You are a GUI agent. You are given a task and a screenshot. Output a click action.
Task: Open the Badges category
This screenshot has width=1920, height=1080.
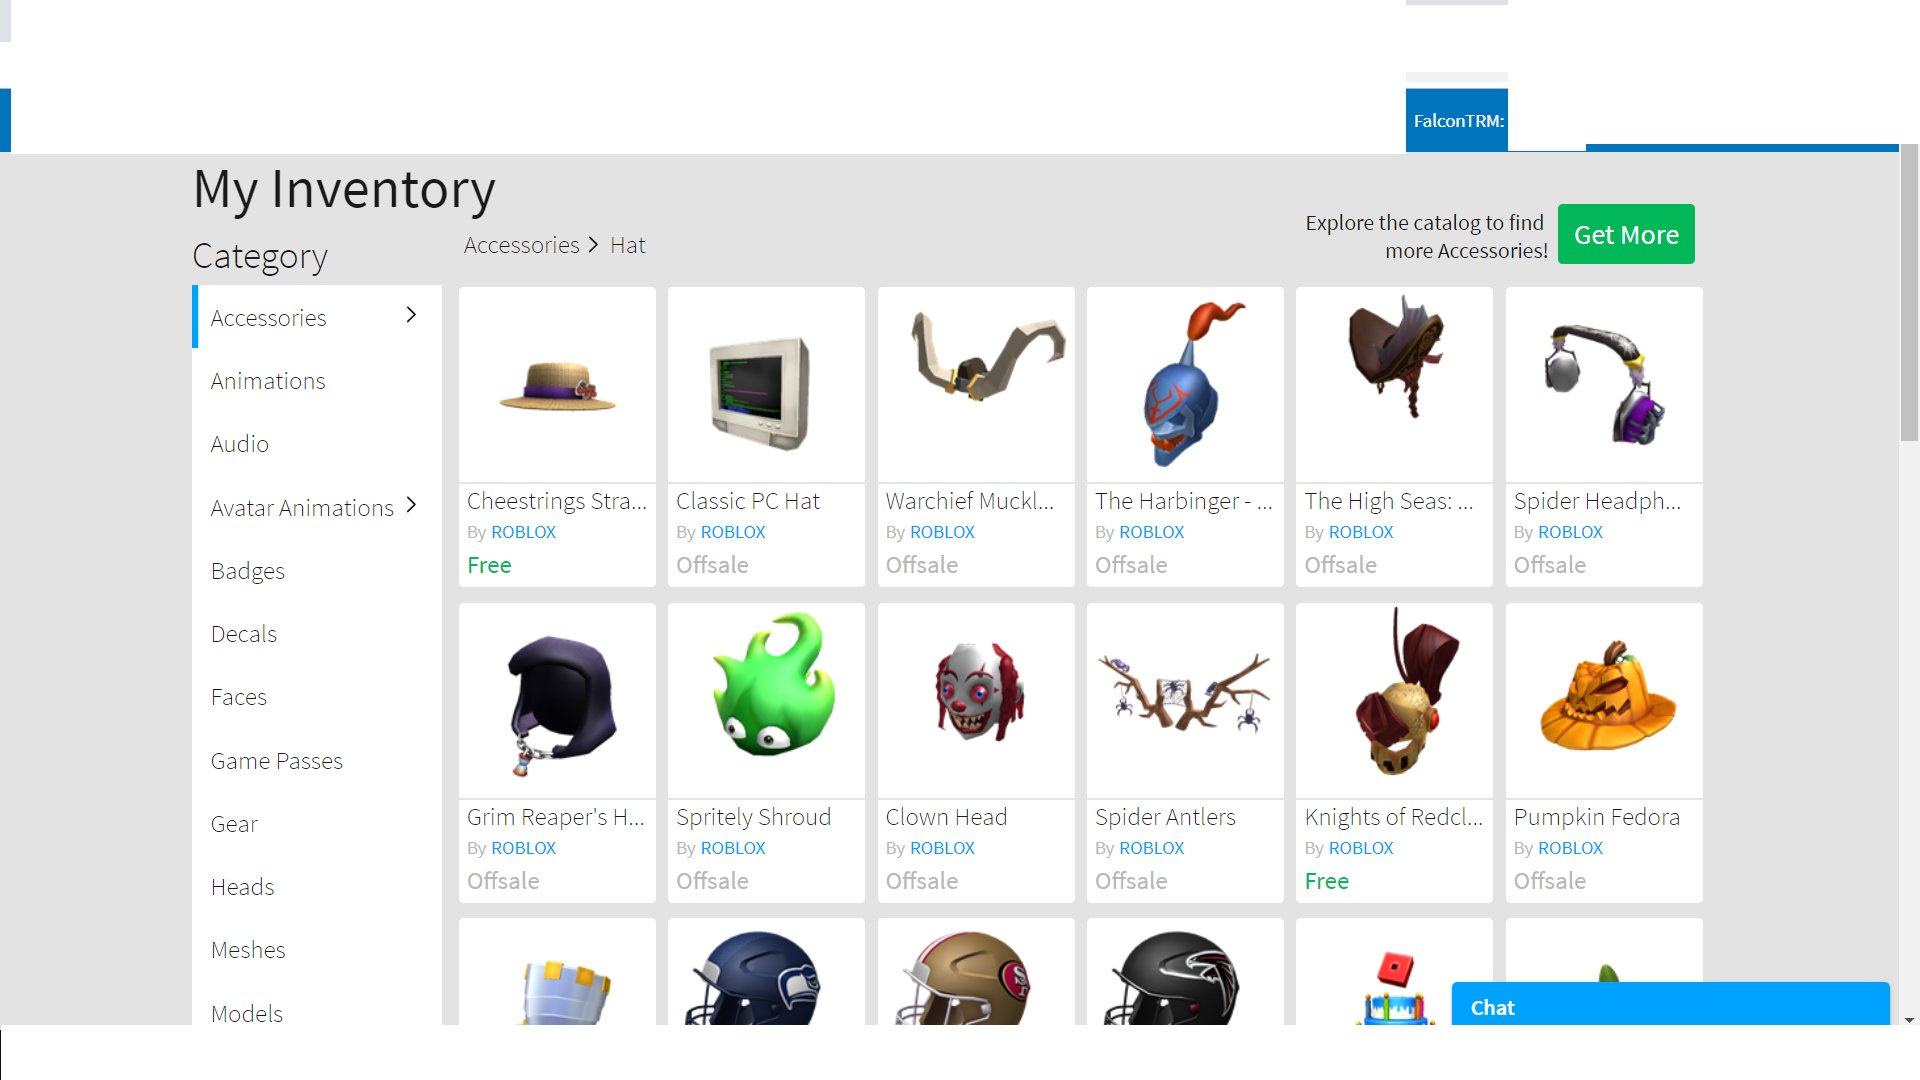tap(248, 571)
